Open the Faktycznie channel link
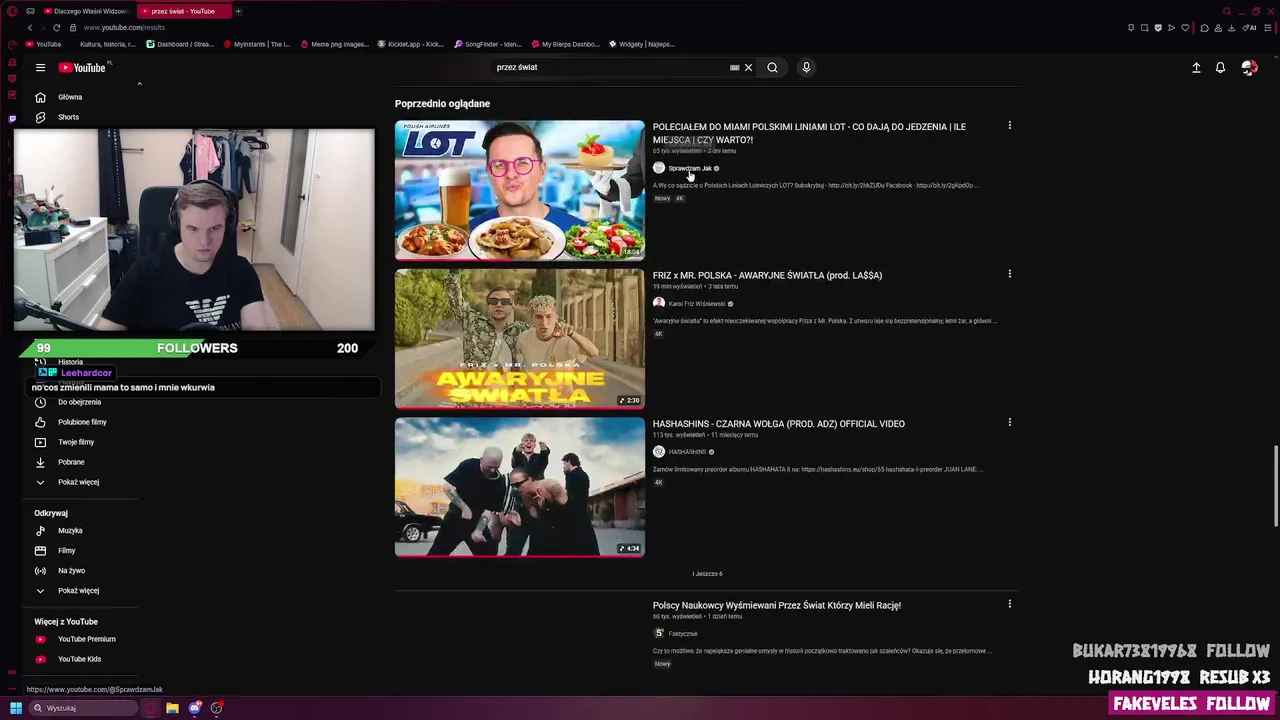This screenshot has width=1280, height=720. (683, 634)
